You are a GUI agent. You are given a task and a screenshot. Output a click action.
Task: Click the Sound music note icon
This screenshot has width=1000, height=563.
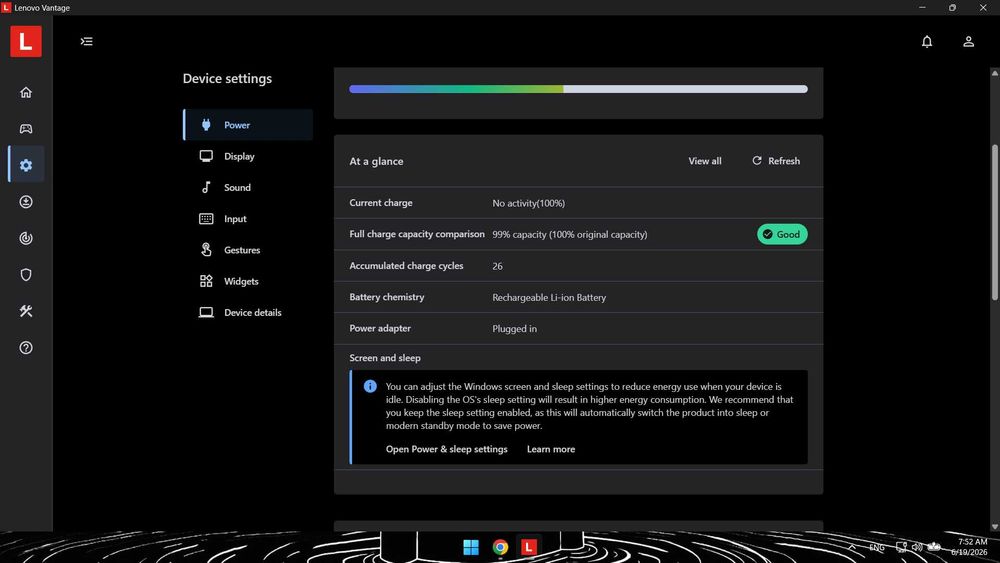(x=206, y=187)
